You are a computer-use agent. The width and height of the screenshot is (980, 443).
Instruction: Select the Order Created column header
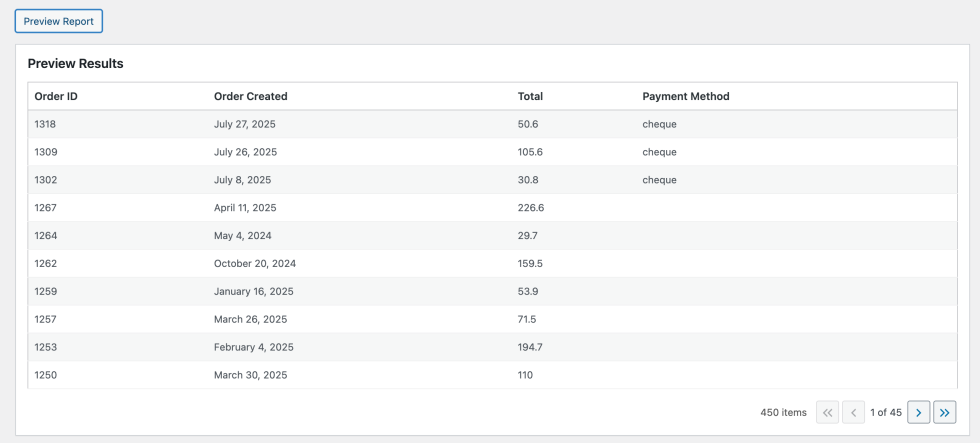point(251,96)
